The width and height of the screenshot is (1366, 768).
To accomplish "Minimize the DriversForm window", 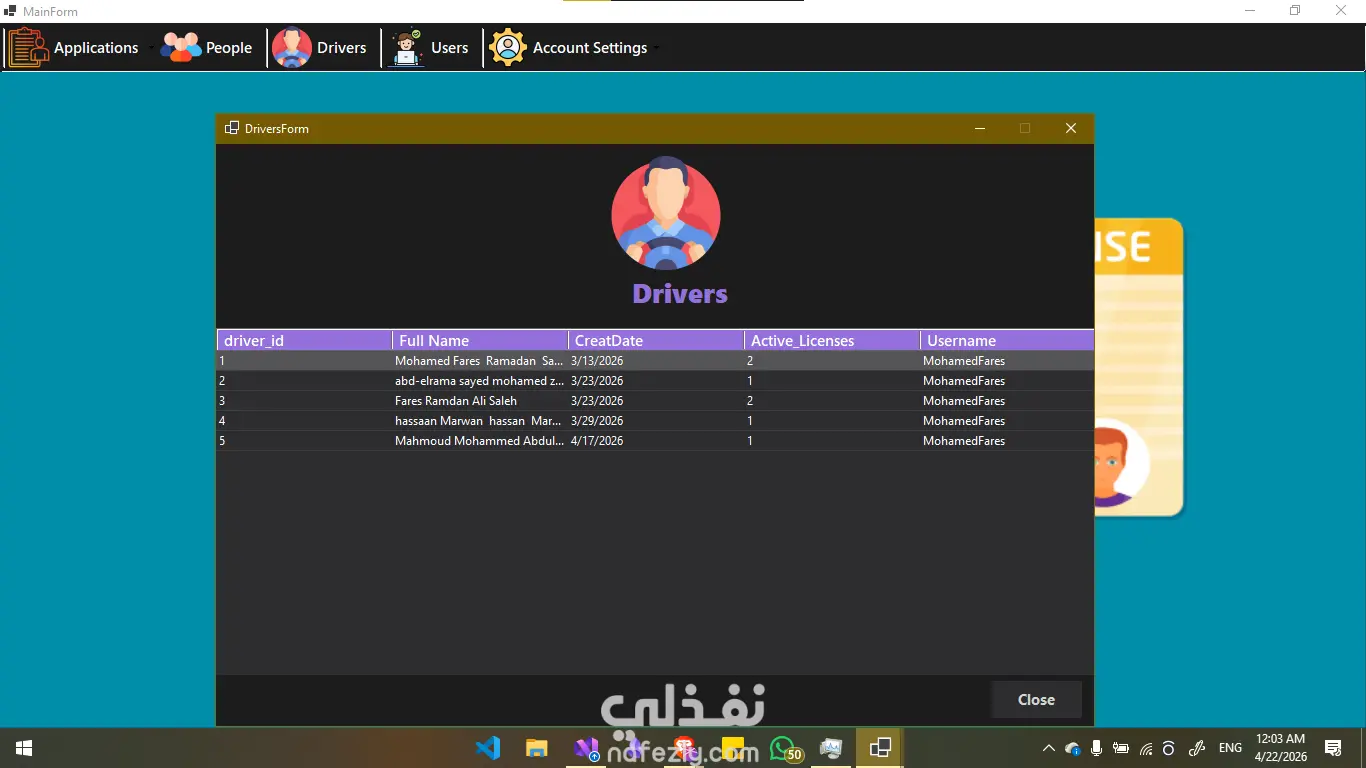I will pyautogui.click(x=980, y=128).
